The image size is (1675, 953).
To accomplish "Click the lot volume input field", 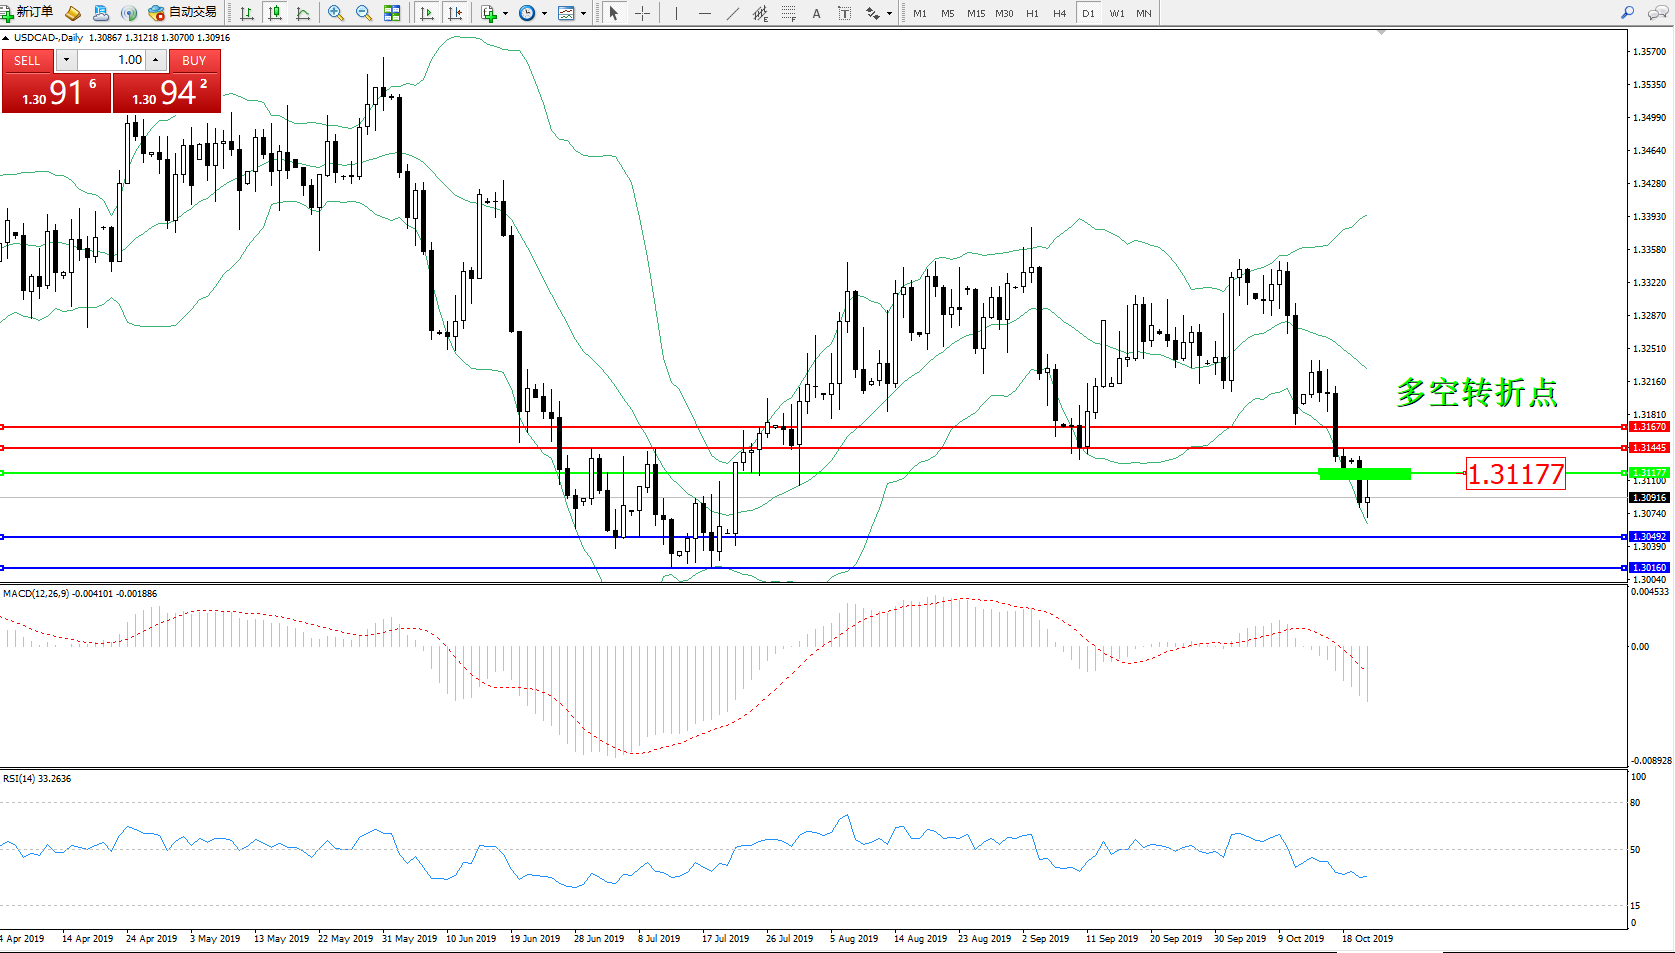I will (x=112, y=60).
